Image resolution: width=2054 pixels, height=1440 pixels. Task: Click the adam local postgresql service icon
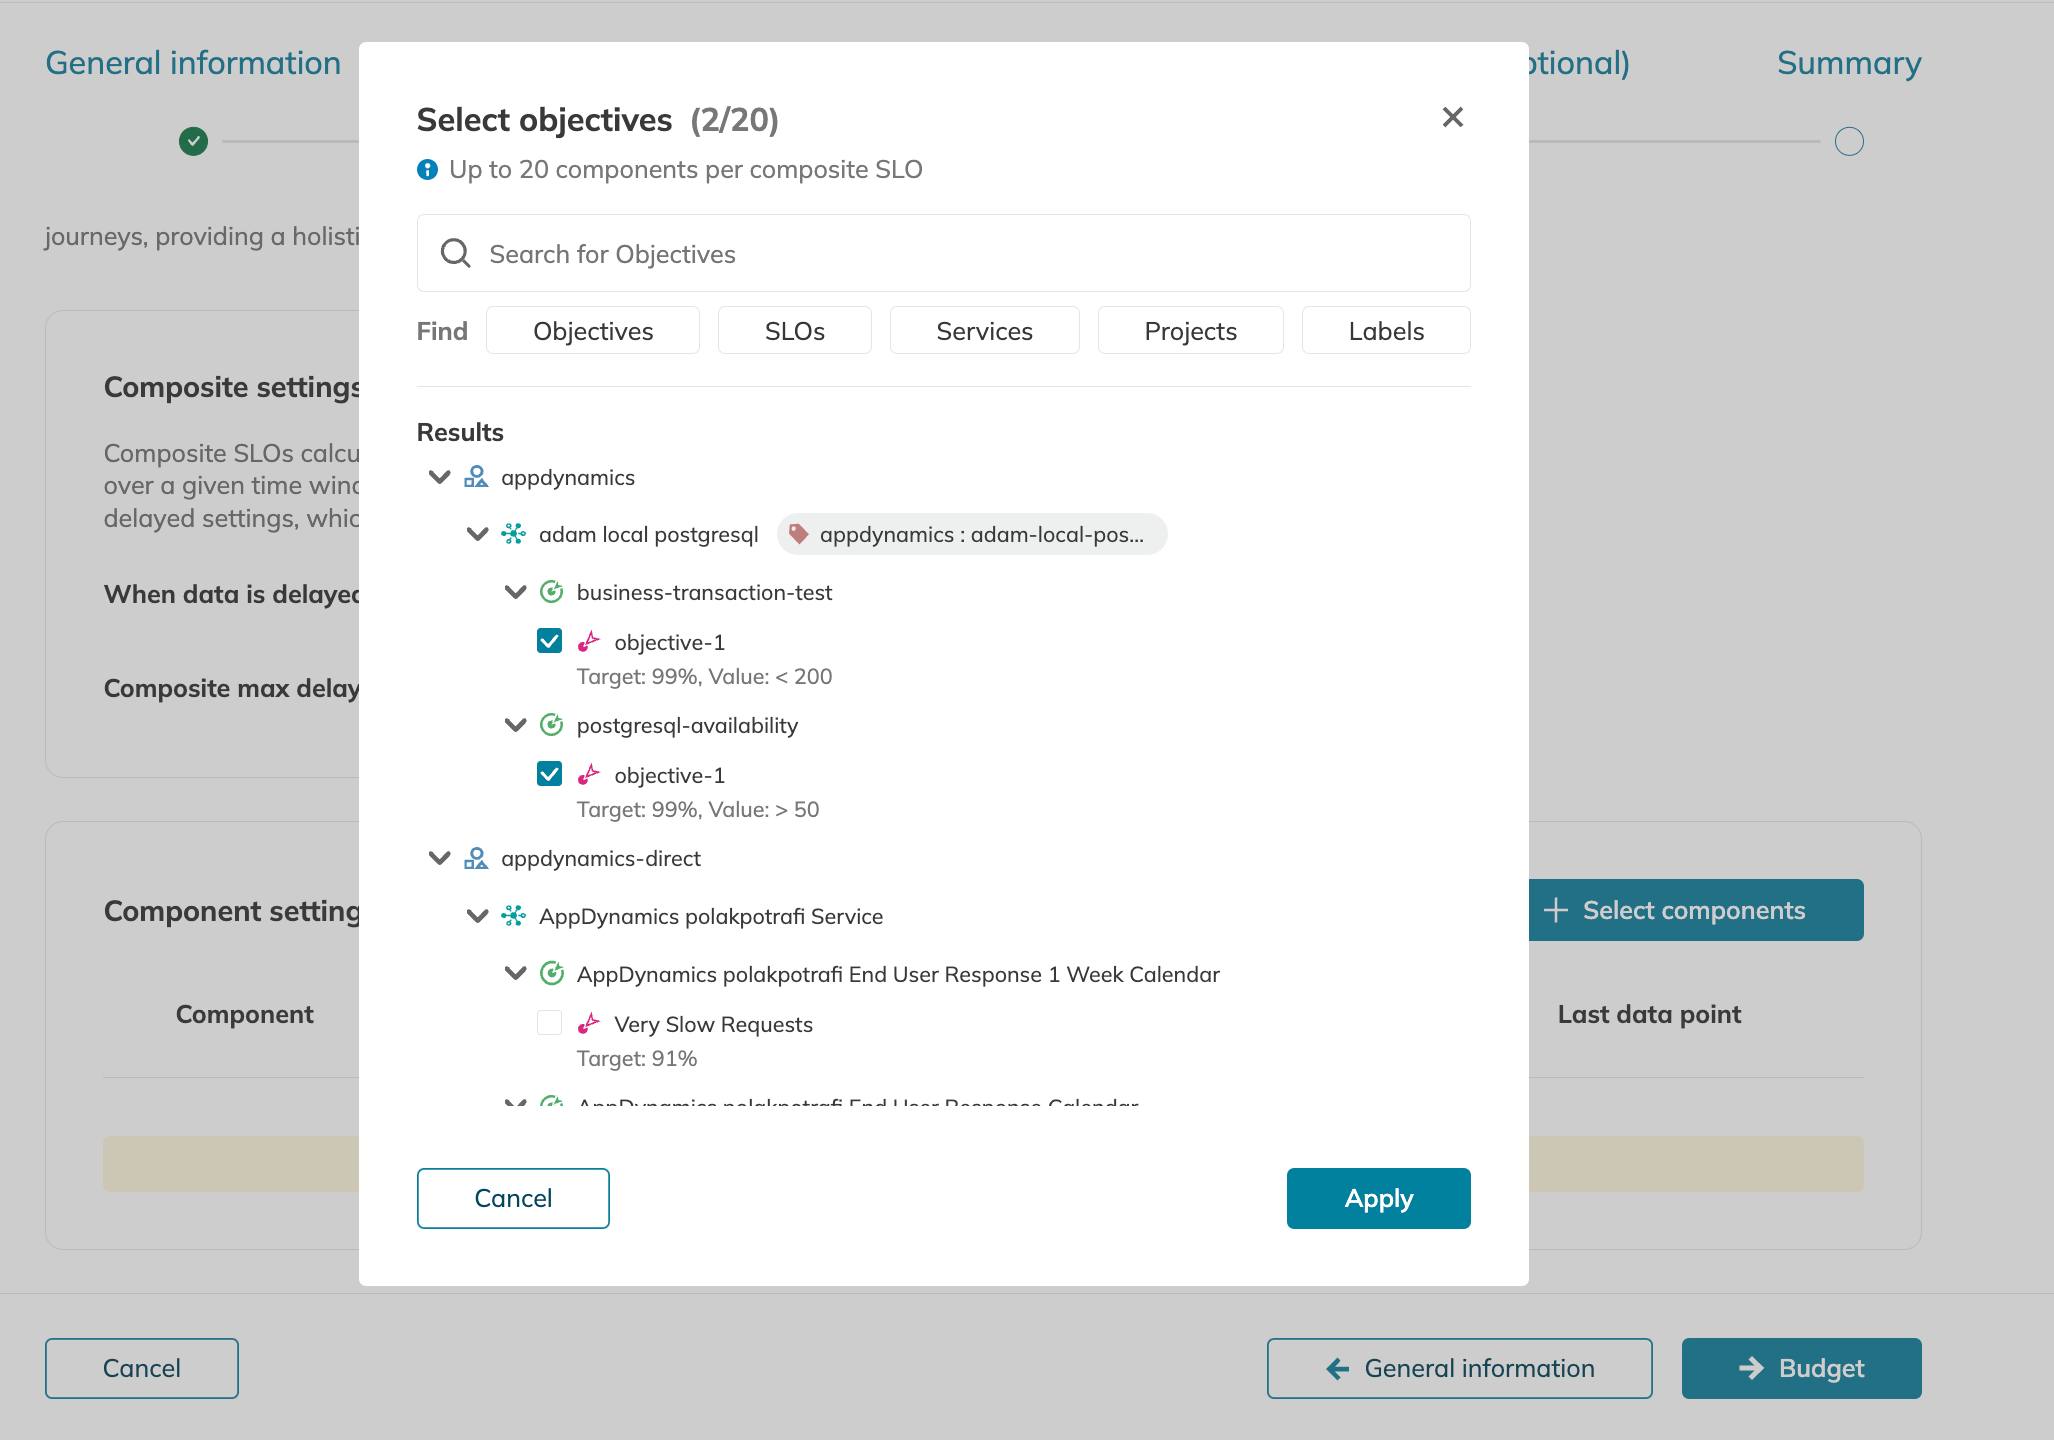pos(513,534)
